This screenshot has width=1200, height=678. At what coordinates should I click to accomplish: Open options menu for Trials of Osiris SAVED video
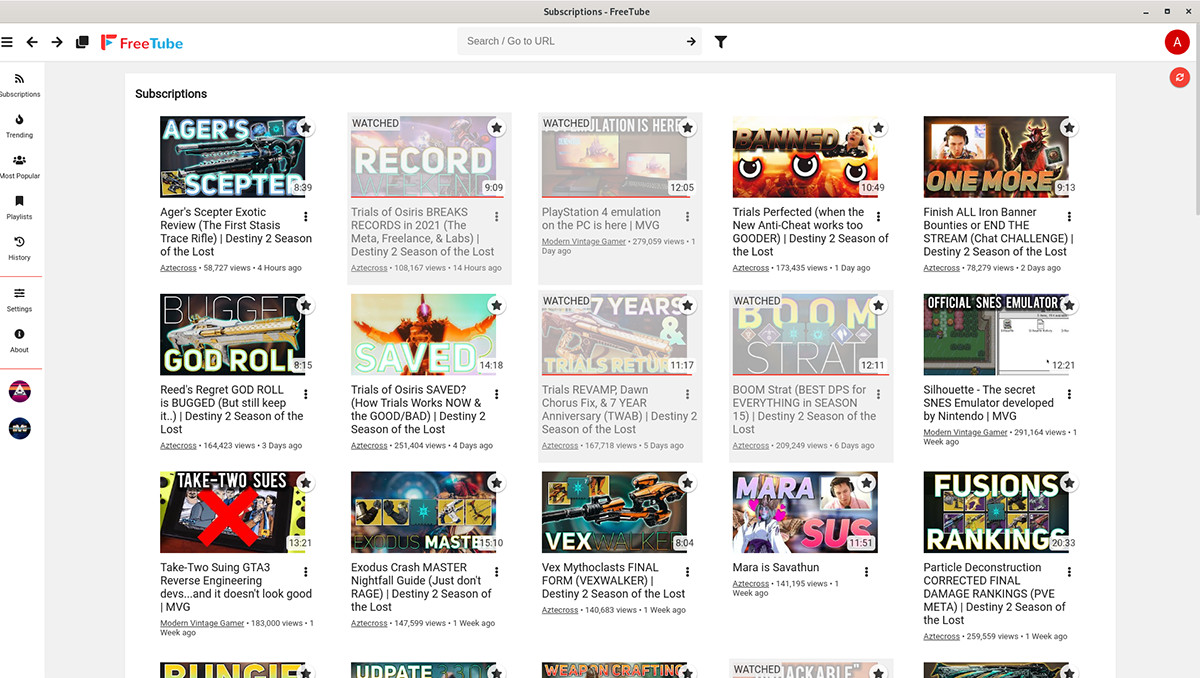click(x=497, y=394)
